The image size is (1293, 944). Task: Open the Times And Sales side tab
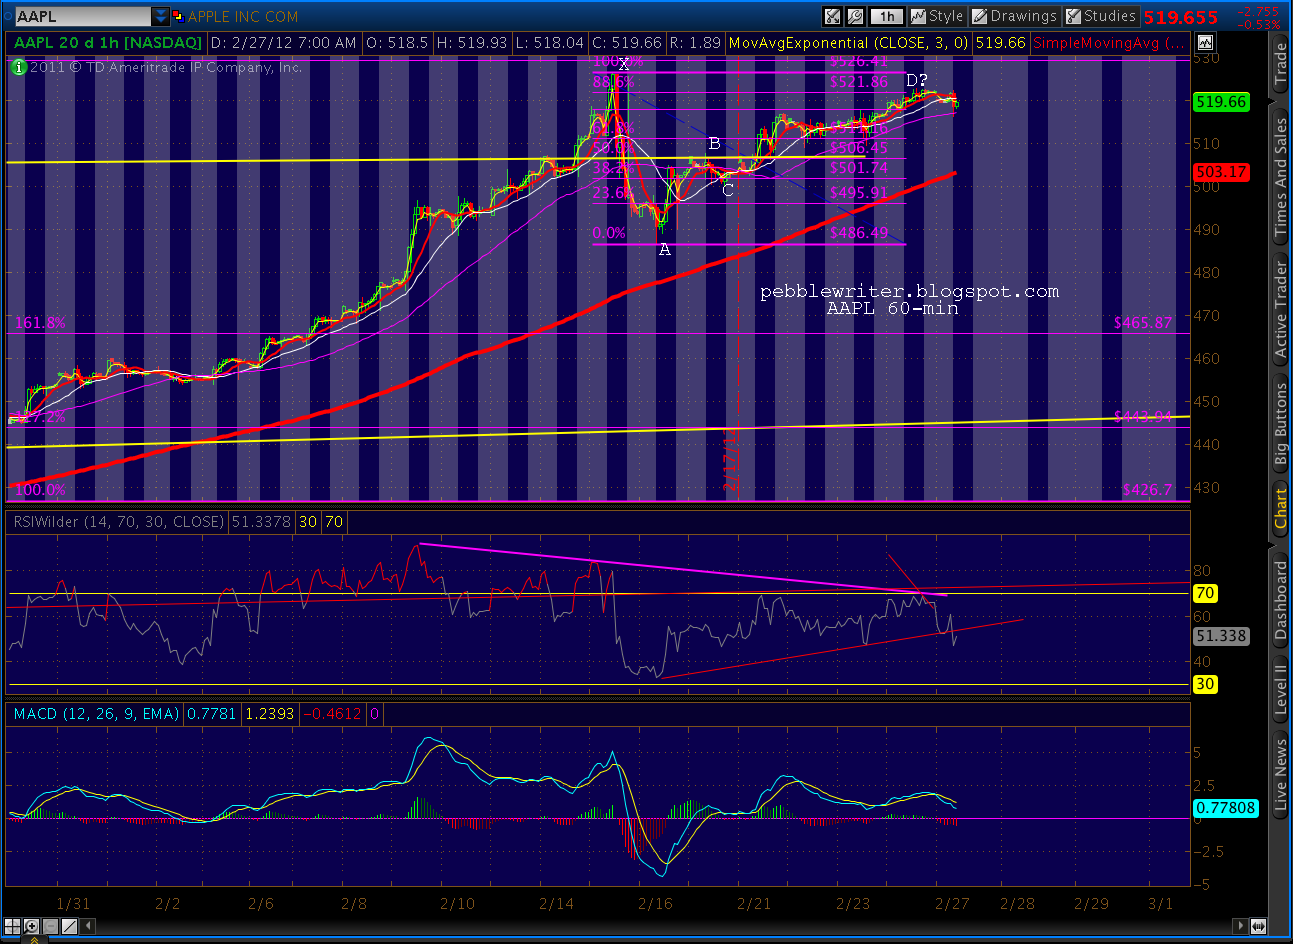(x=1280, y=175)
